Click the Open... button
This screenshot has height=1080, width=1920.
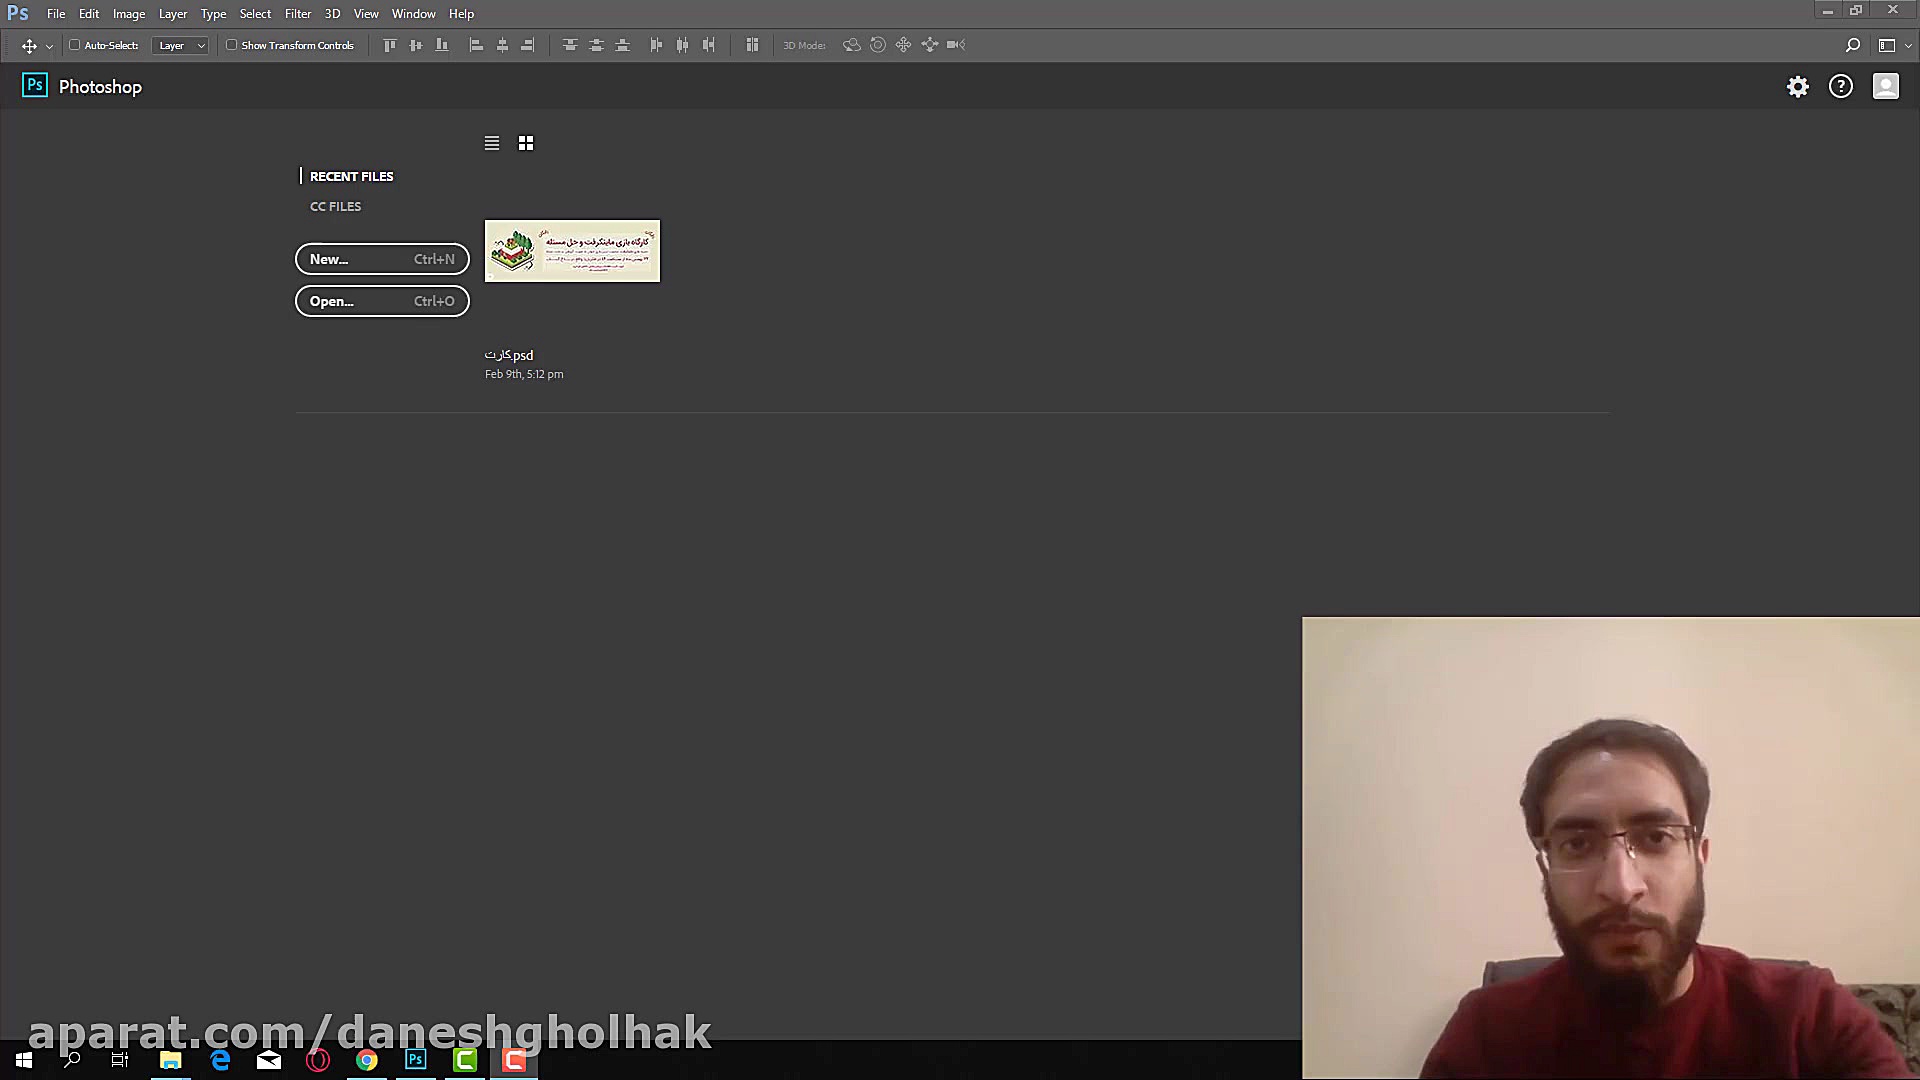click(x=382, y=301)
